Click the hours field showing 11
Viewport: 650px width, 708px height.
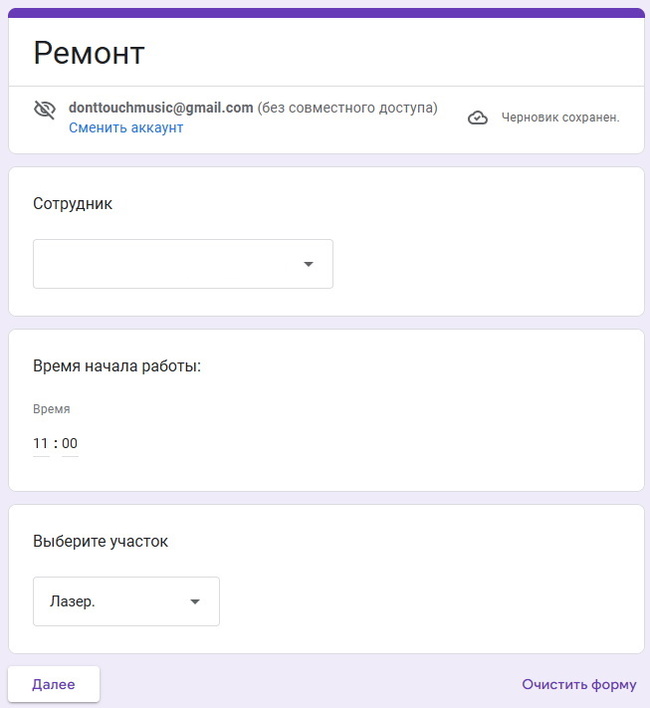tap(41, 444)
